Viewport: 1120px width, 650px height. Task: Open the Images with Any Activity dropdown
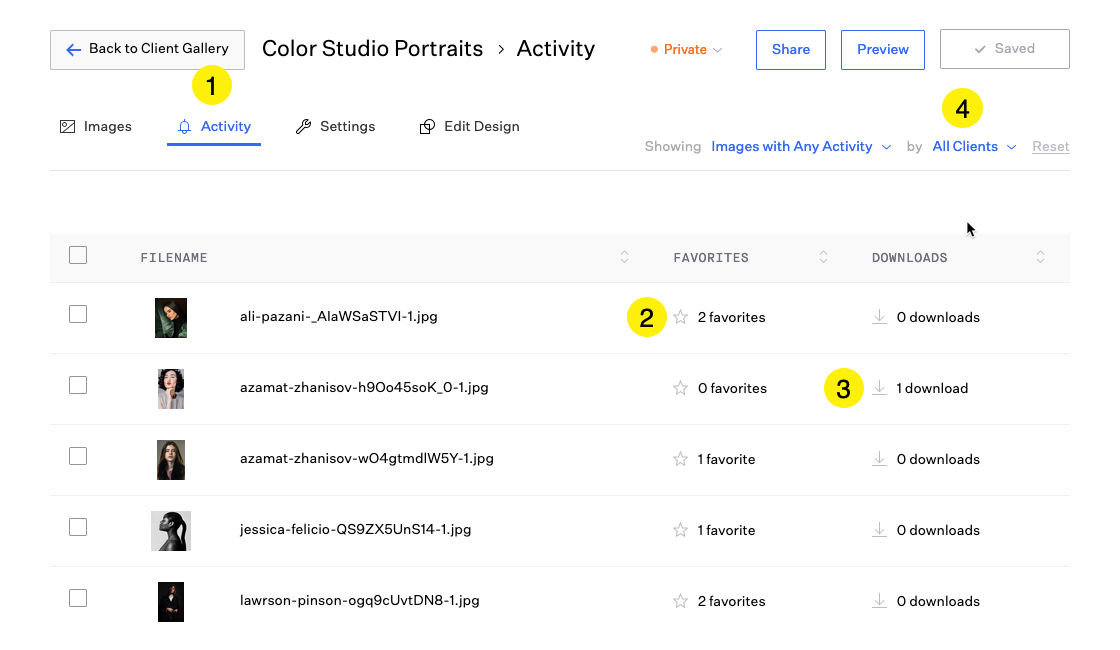(800, 146)
